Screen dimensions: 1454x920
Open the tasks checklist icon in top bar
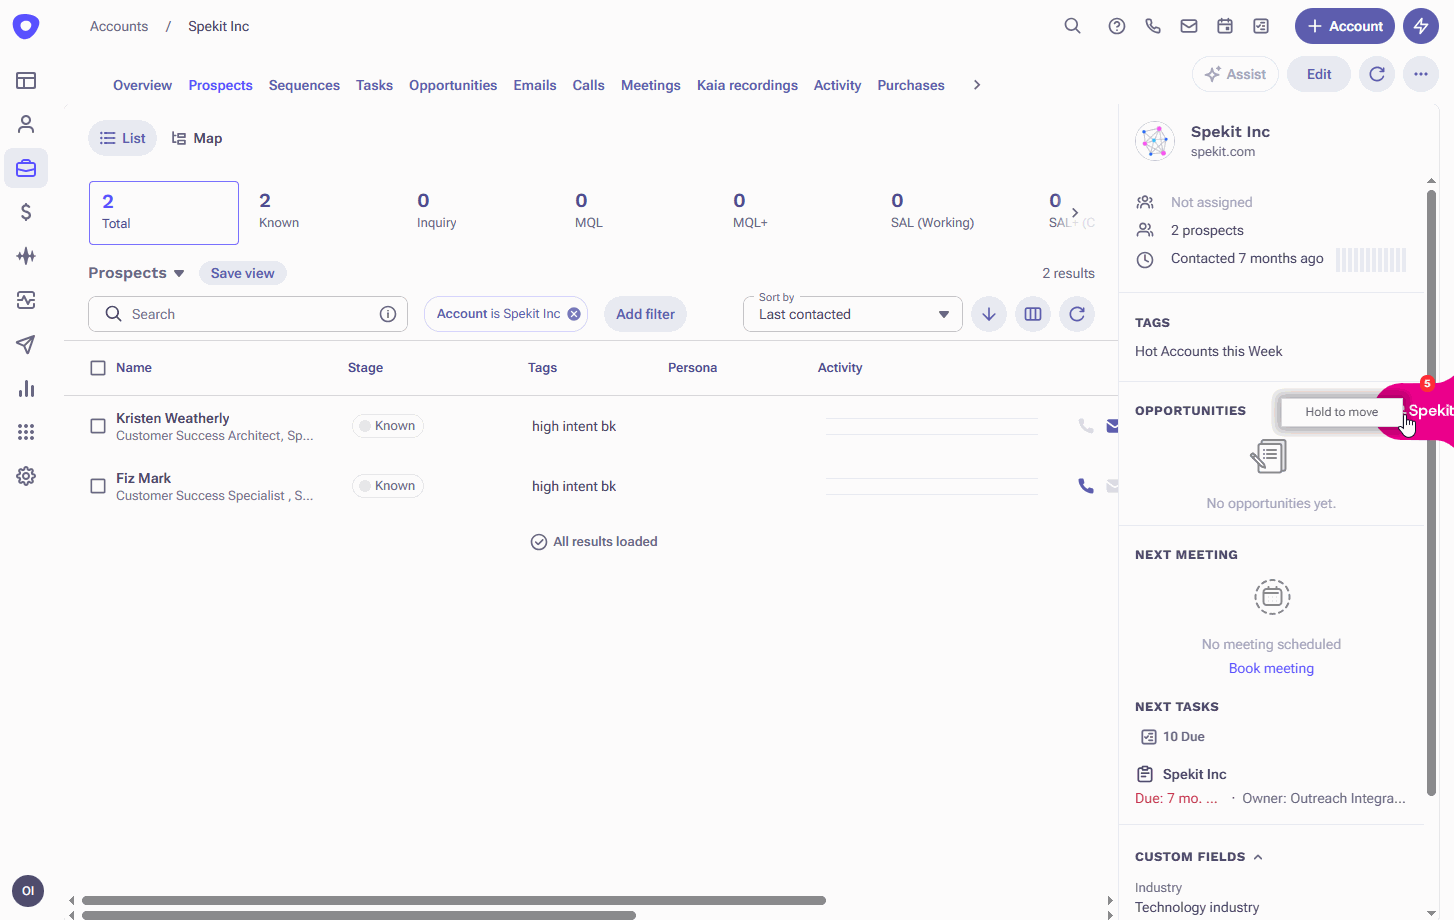(x=1261, y=26)
